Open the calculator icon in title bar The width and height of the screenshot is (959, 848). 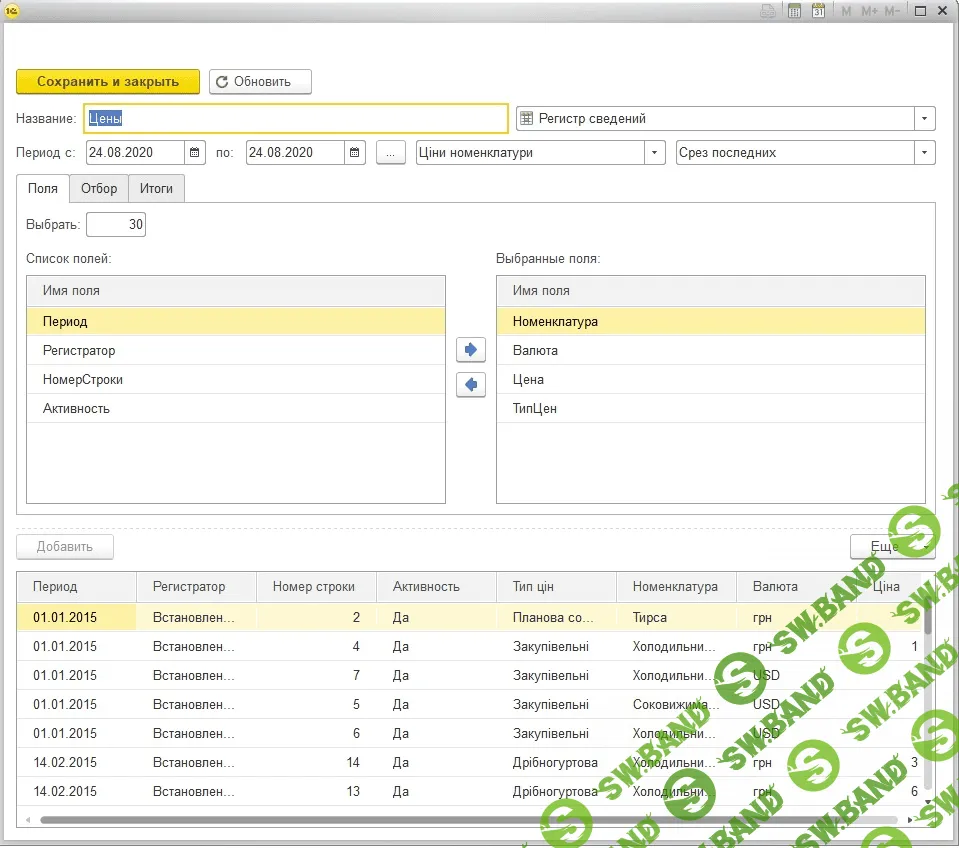click(795, 11)
